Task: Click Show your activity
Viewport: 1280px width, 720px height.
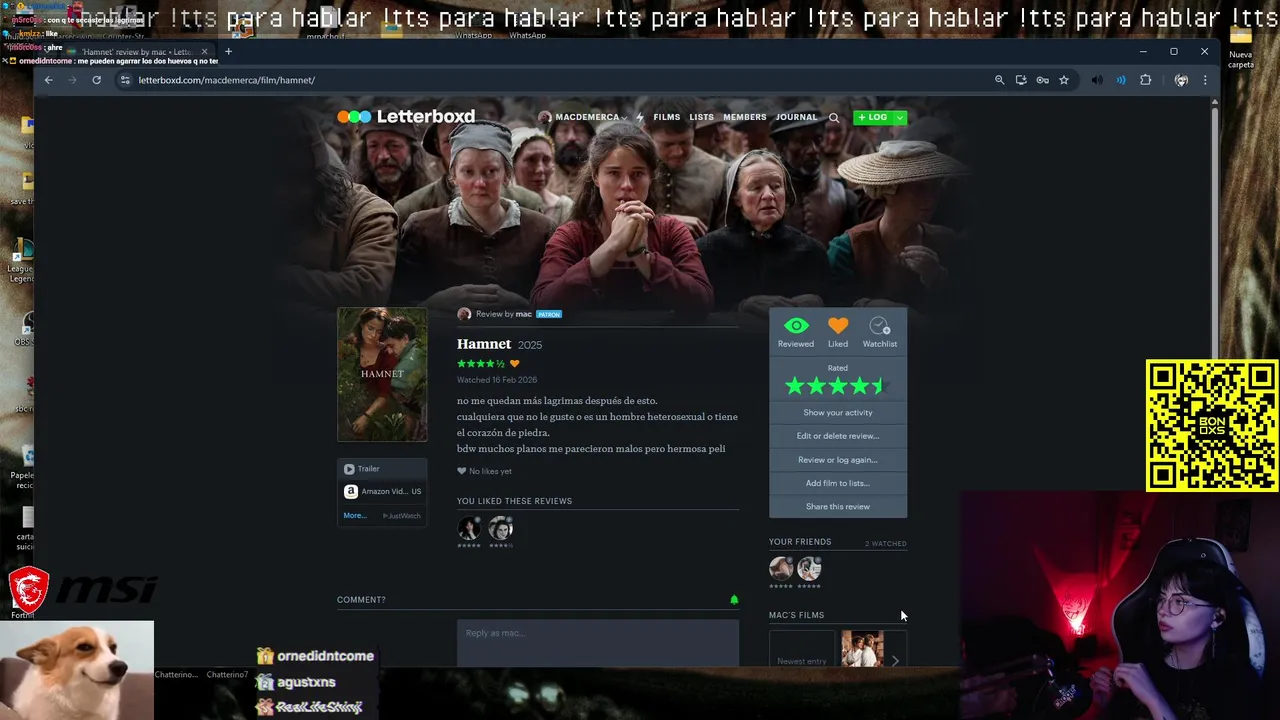Action: coord(838,412)
